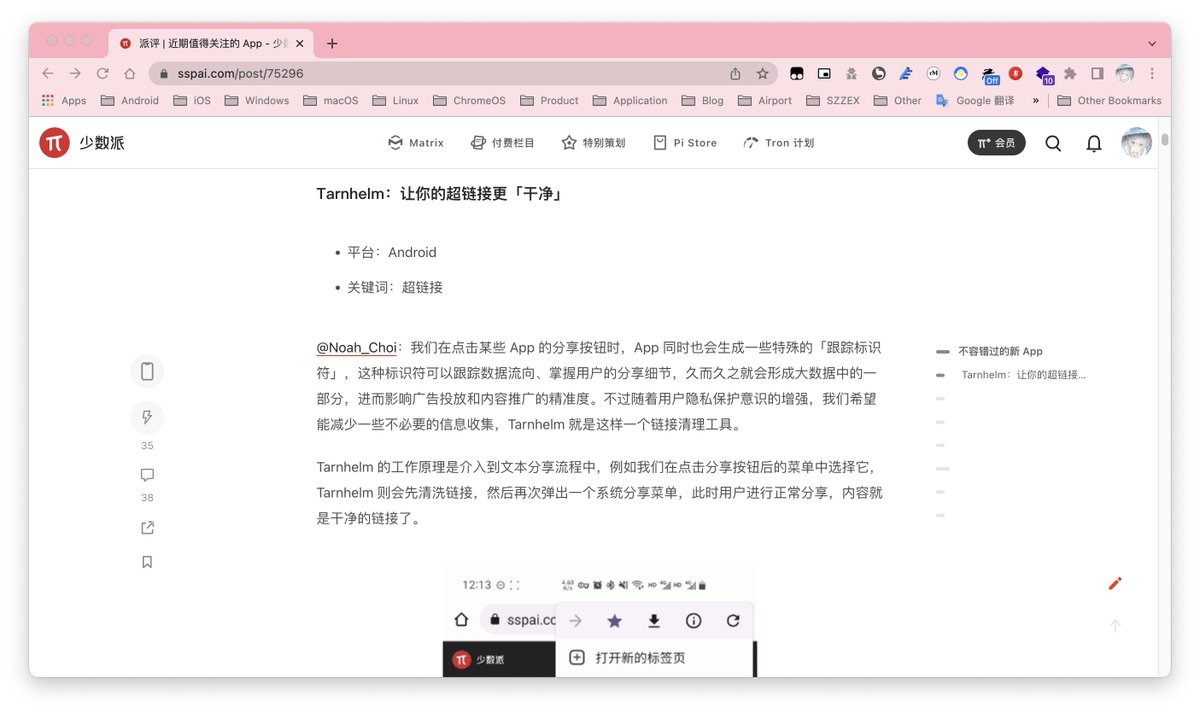Open the Chrome three-dot menu
This screenshot has width=1200, height=713.
[x=1152, y=73]
